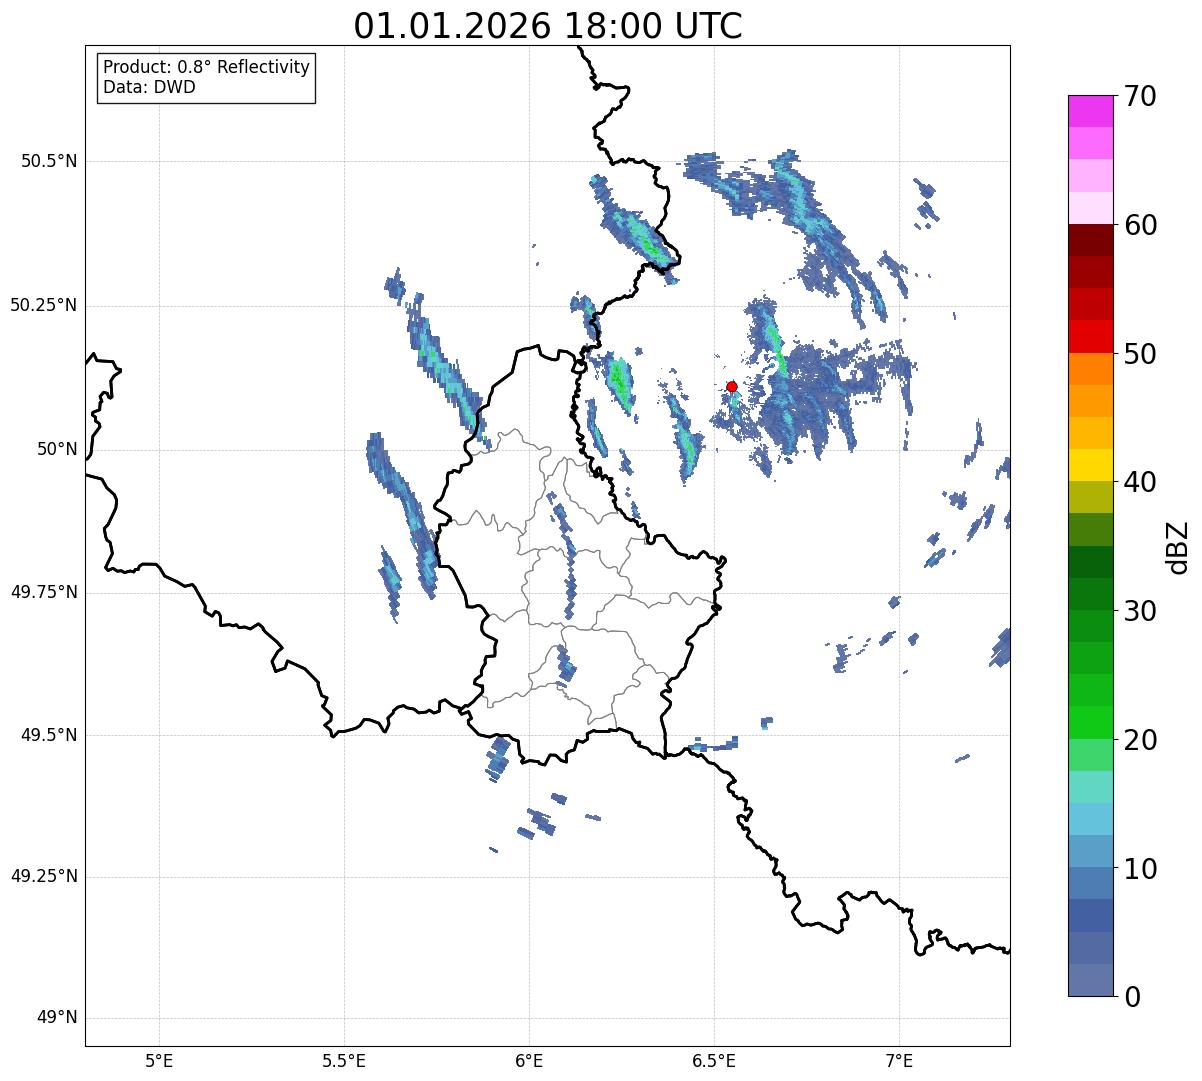Click the 'dBZ' colorbar axis label
The height and width of the screenshot is (1081, 1202).
pos(1179,546)
